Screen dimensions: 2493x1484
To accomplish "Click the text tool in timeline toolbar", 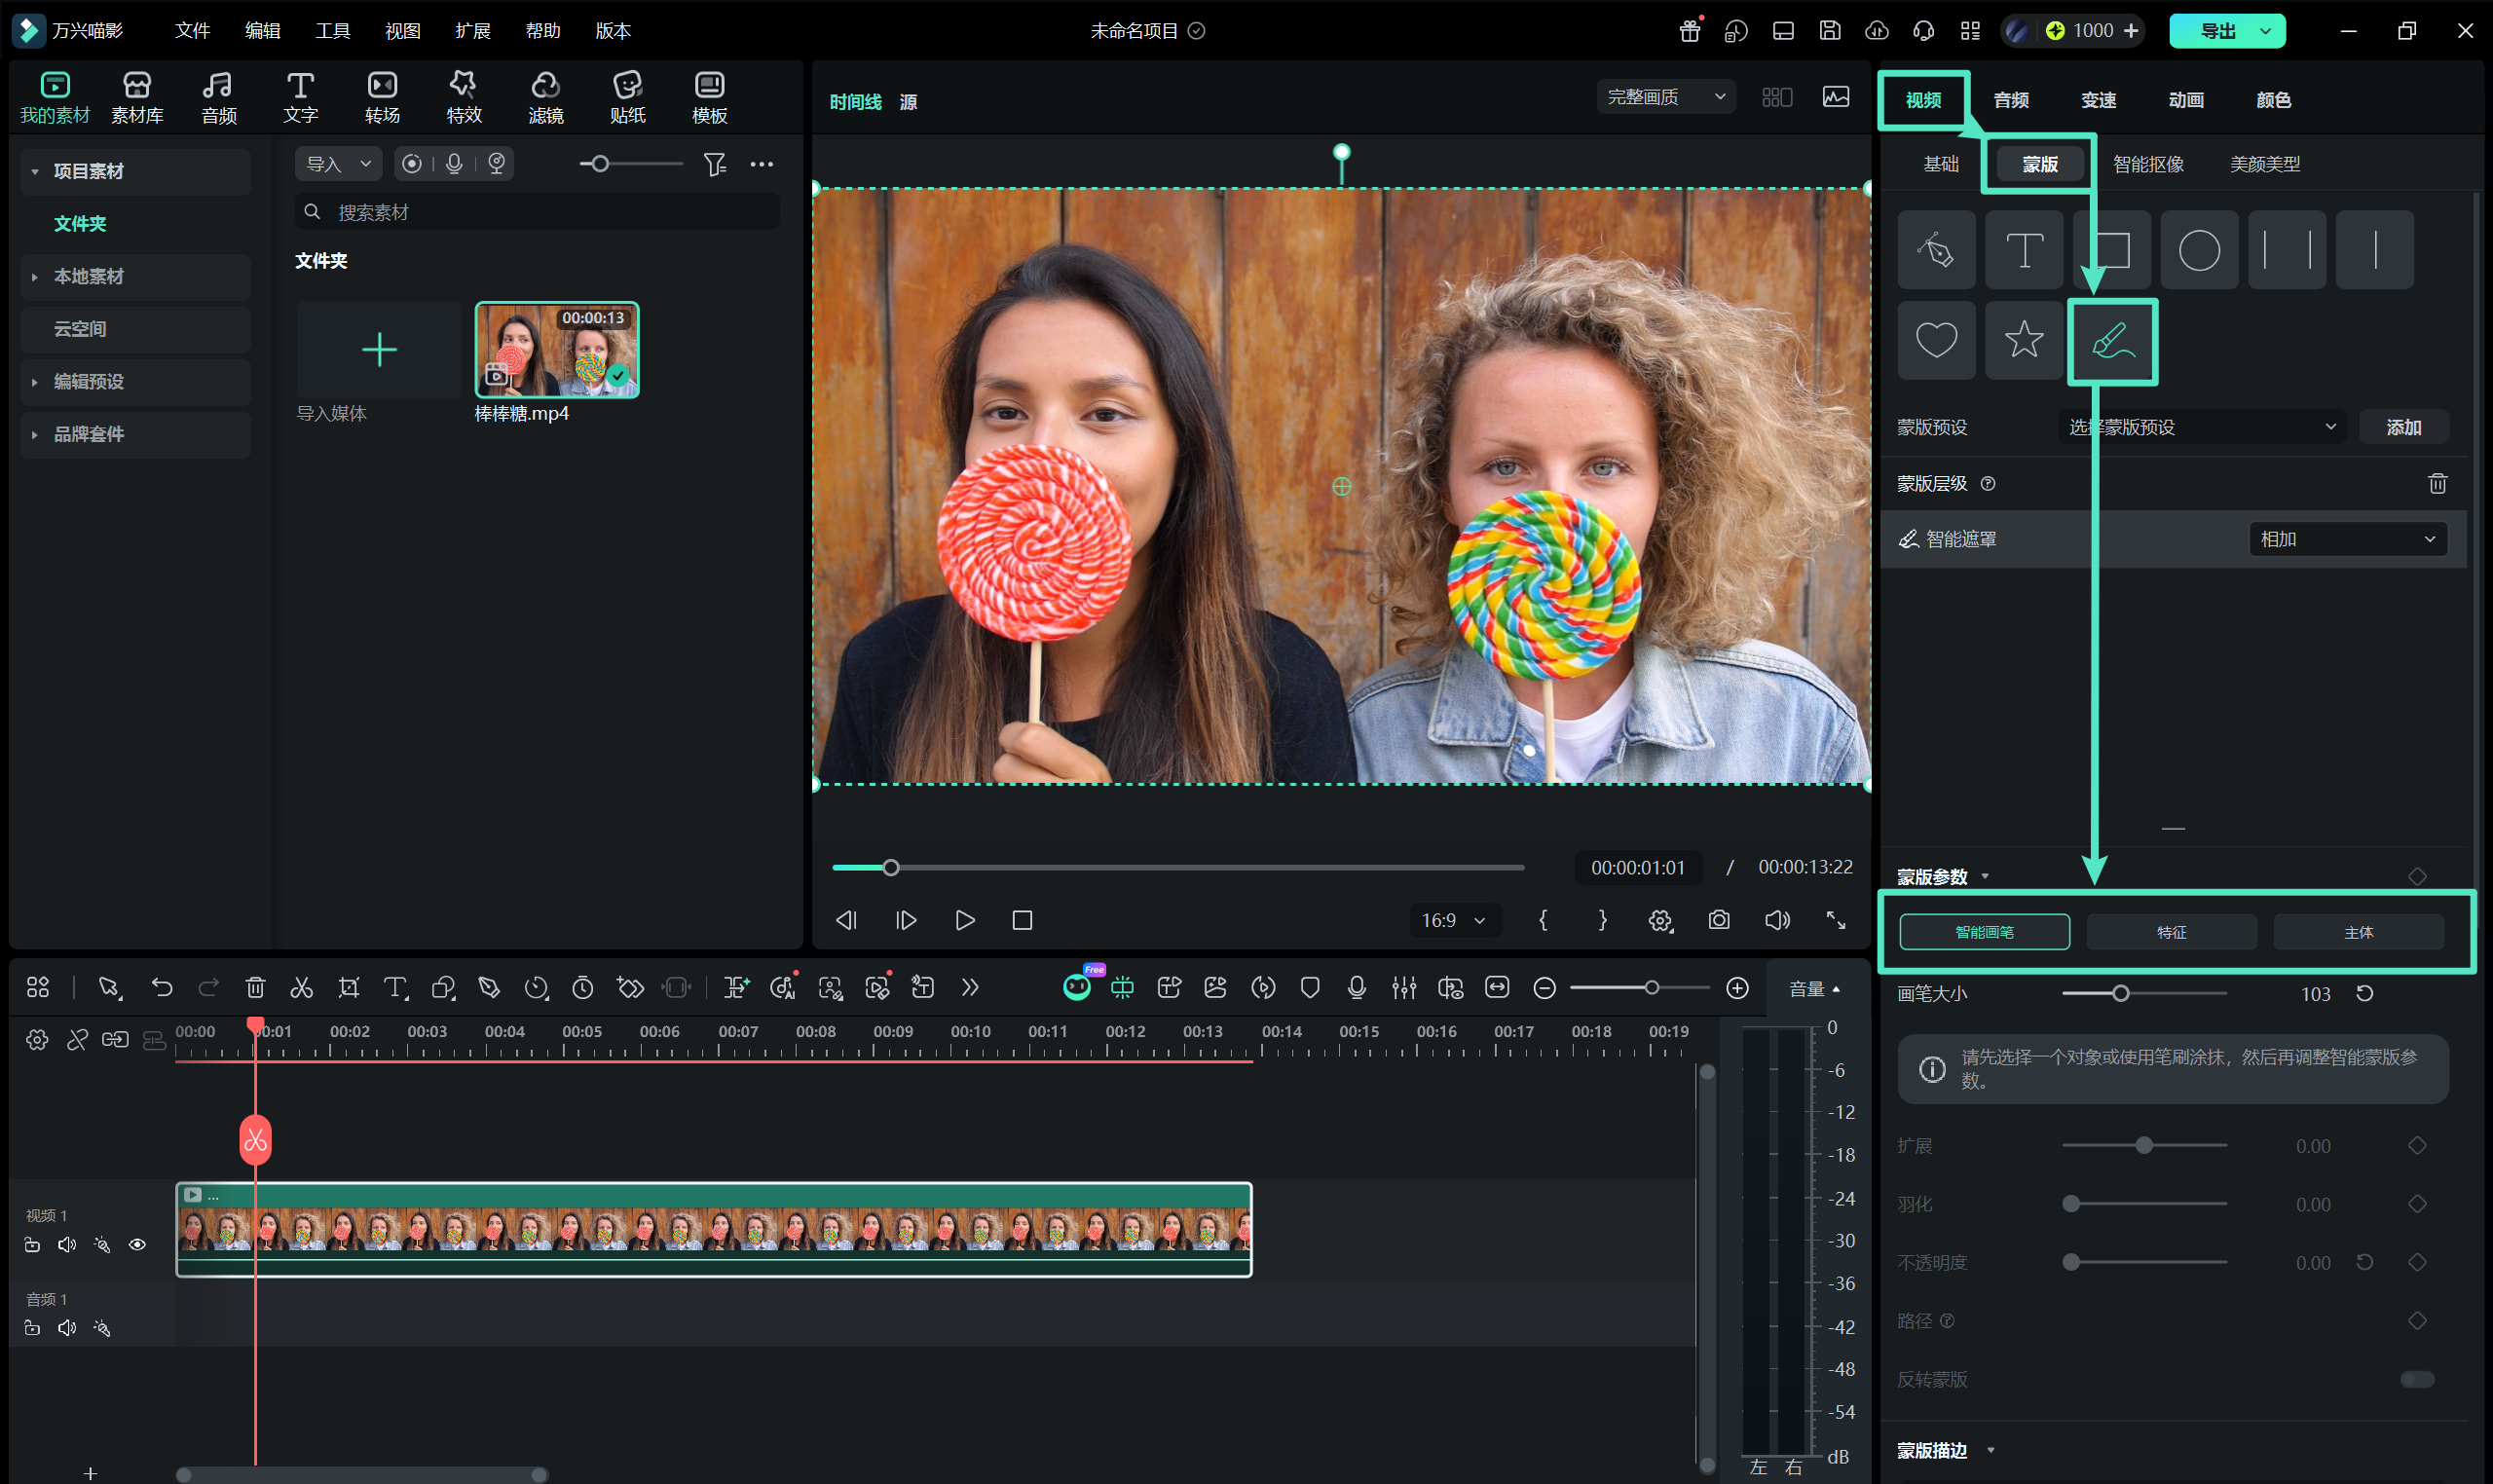I will tap(396, 988).
